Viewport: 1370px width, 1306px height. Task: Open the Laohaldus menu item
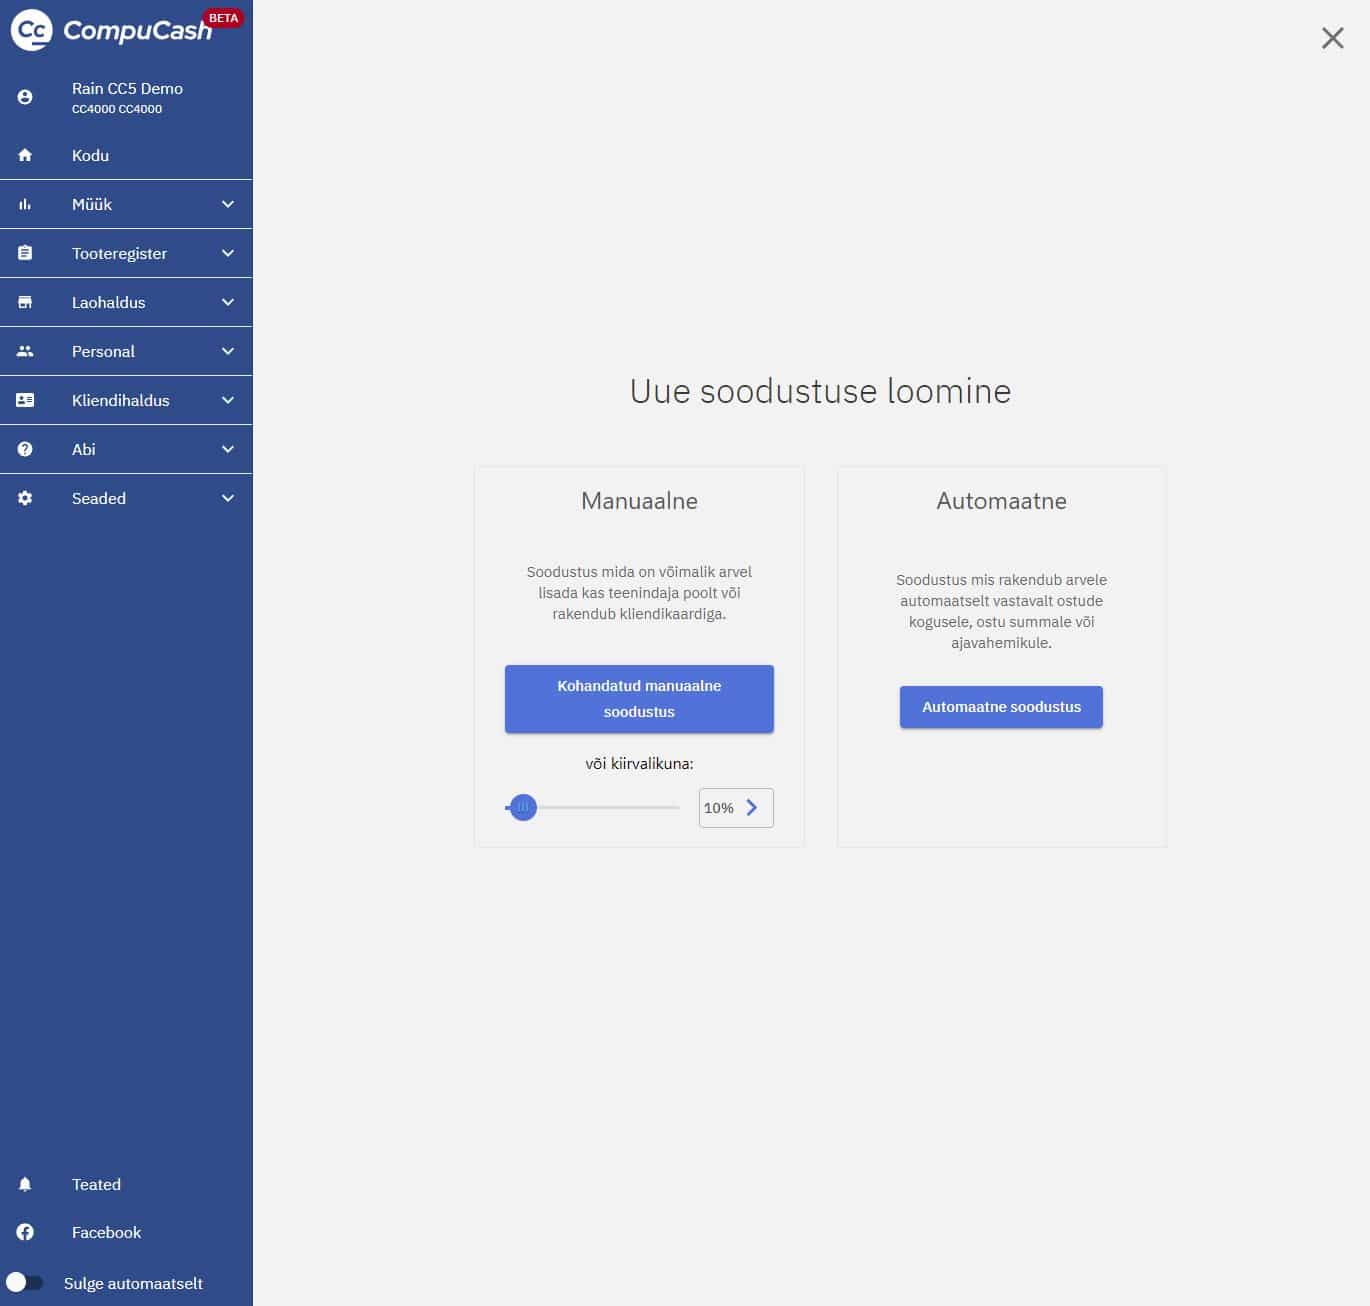click(x=108, y=302)
